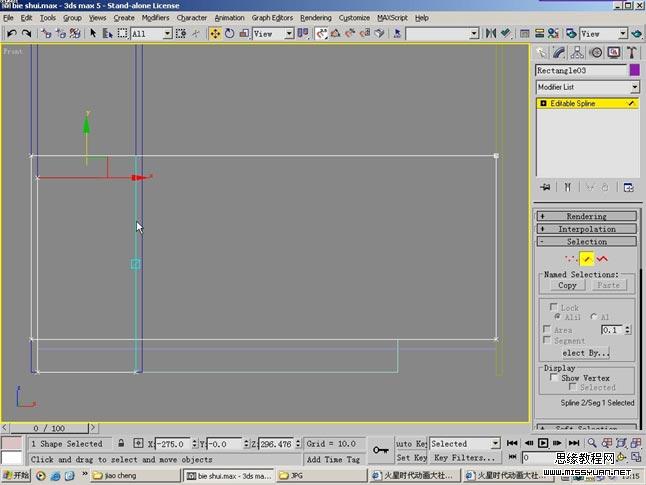Toggle the Auto Key button
This screenshot has height=485, width=646.
[x=411, y=444]
